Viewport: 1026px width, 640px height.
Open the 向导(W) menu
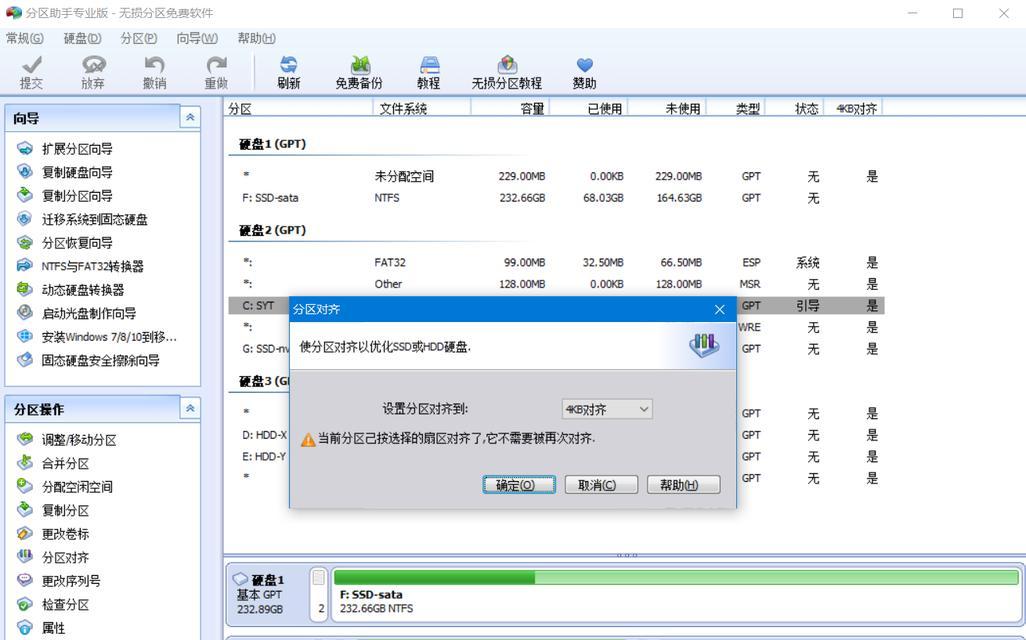point(197,38)
